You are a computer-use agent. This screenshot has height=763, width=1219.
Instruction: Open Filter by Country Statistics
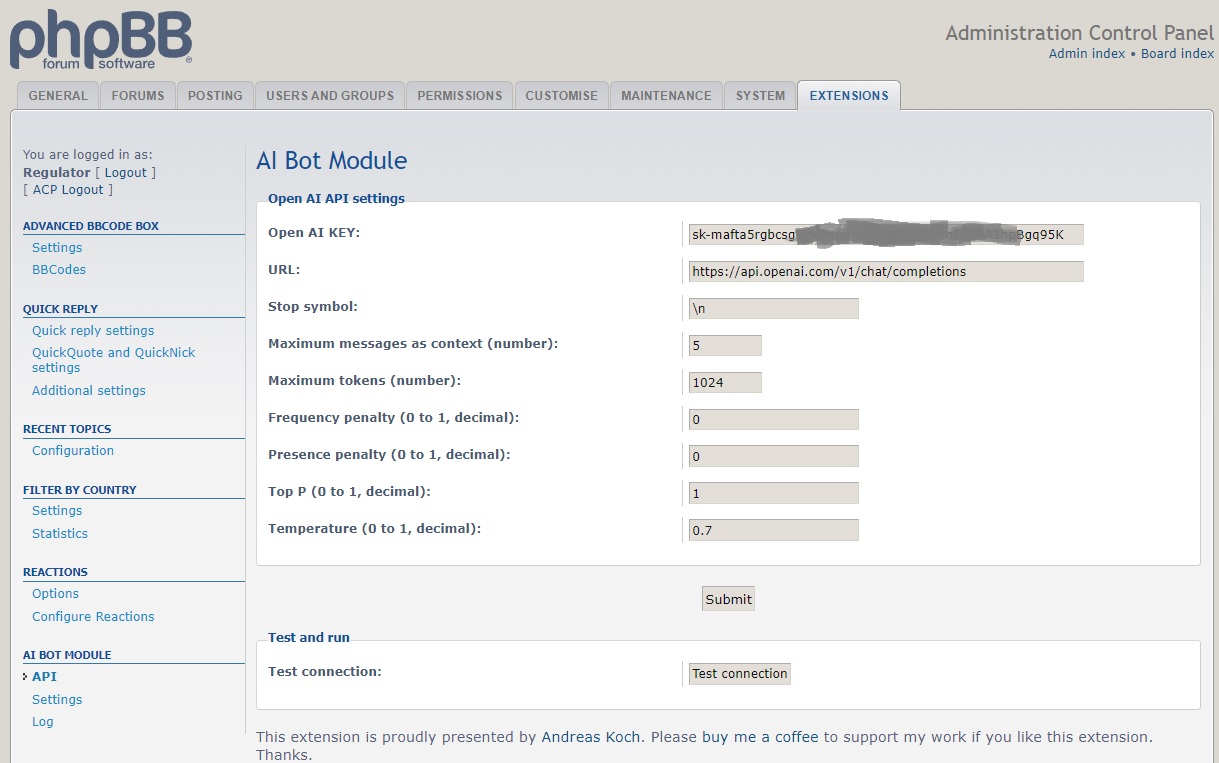click(x=60, y=534)
